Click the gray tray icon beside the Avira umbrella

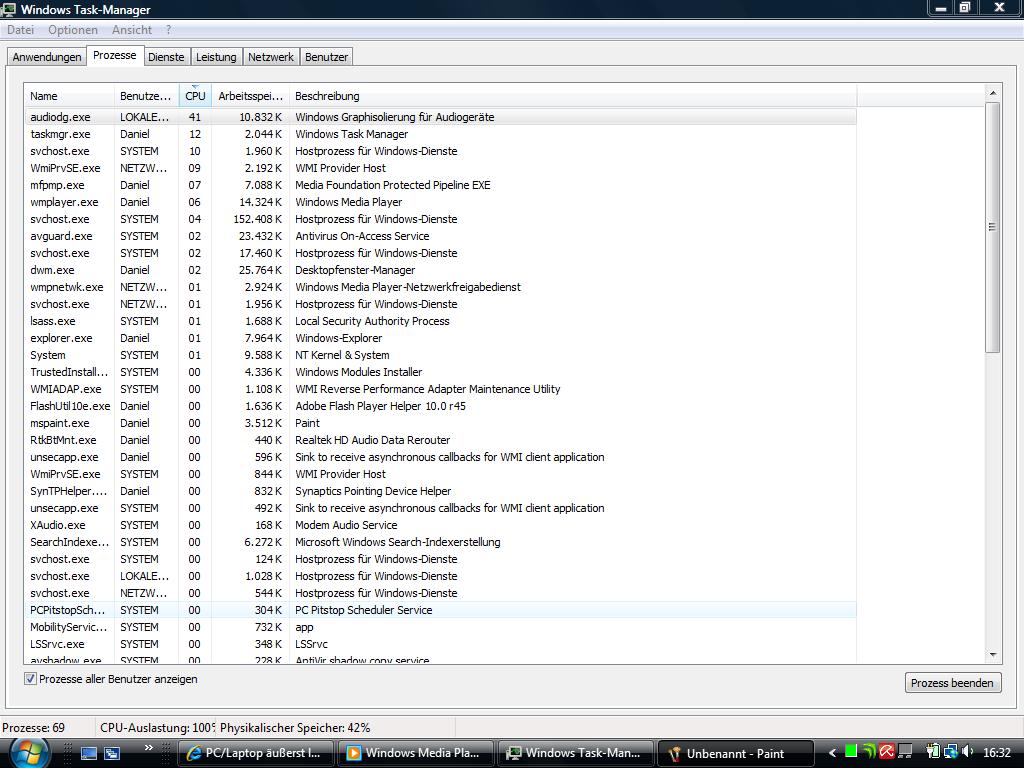[905, 752]
